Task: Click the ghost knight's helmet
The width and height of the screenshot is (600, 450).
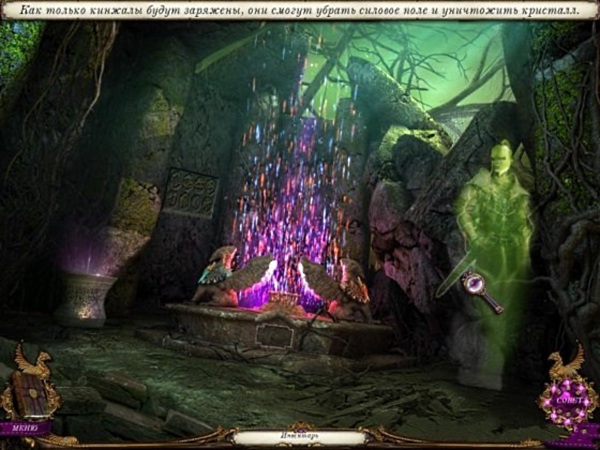Action: (x=502, y=157)
